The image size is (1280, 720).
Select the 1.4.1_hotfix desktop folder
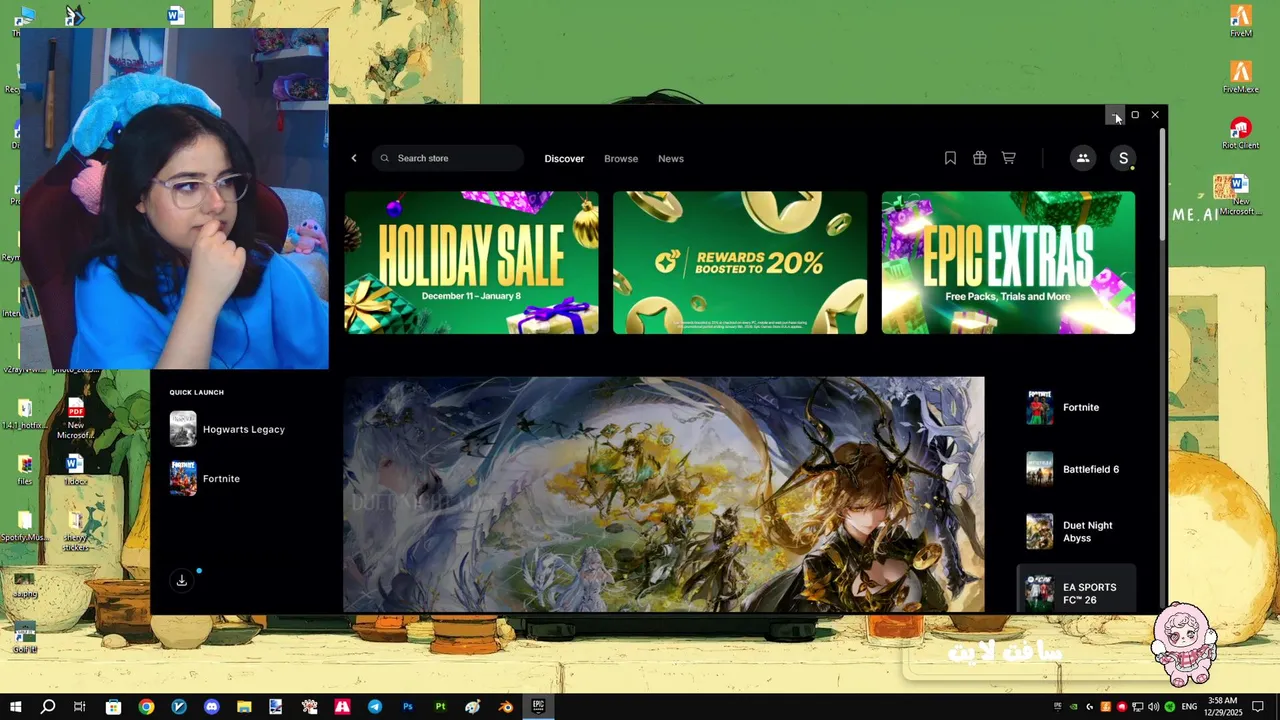coord(25,415)
